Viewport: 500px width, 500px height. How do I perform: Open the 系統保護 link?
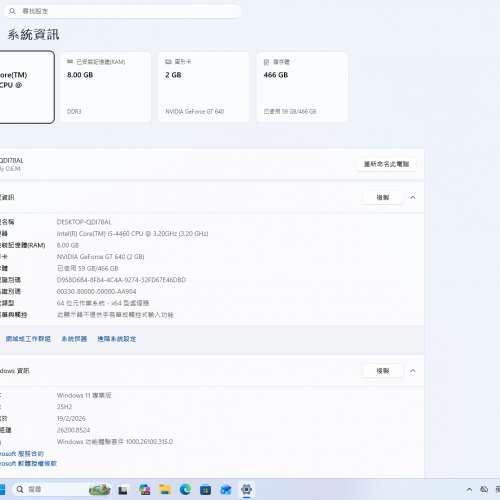click(x=74, y=339)
